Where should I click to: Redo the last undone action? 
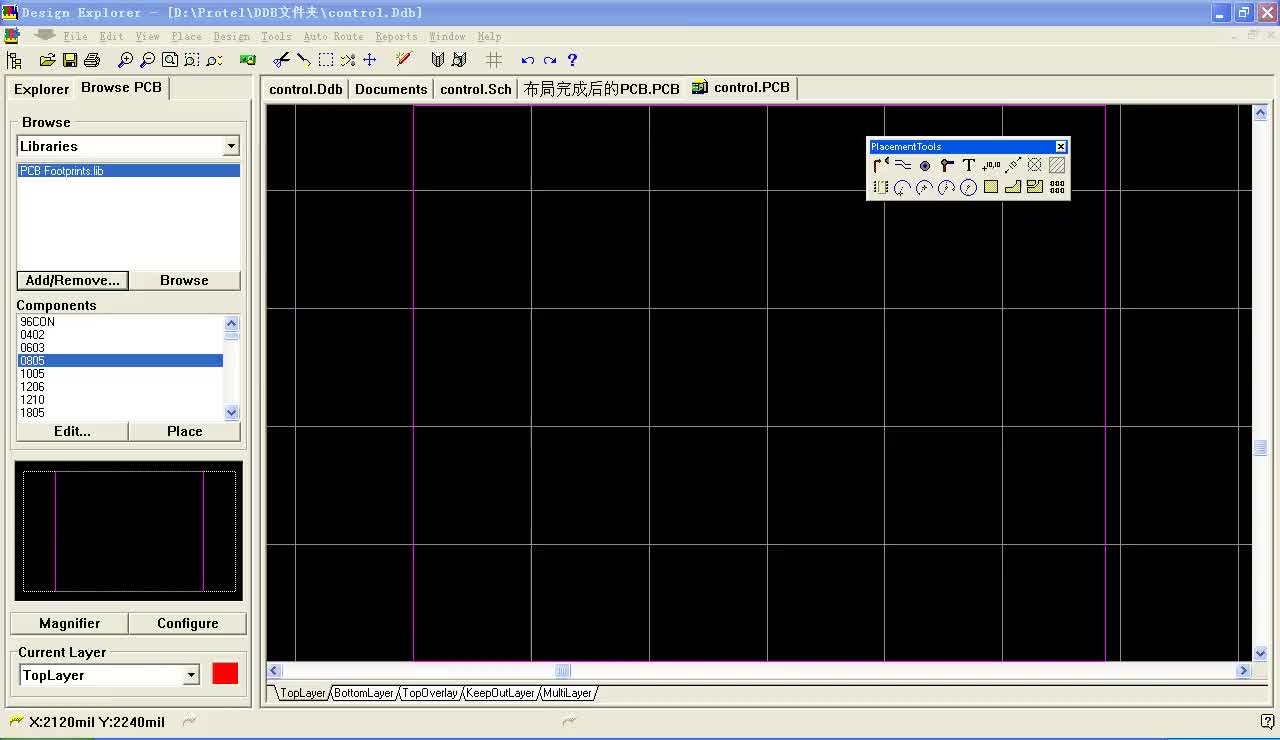(549, 60)
